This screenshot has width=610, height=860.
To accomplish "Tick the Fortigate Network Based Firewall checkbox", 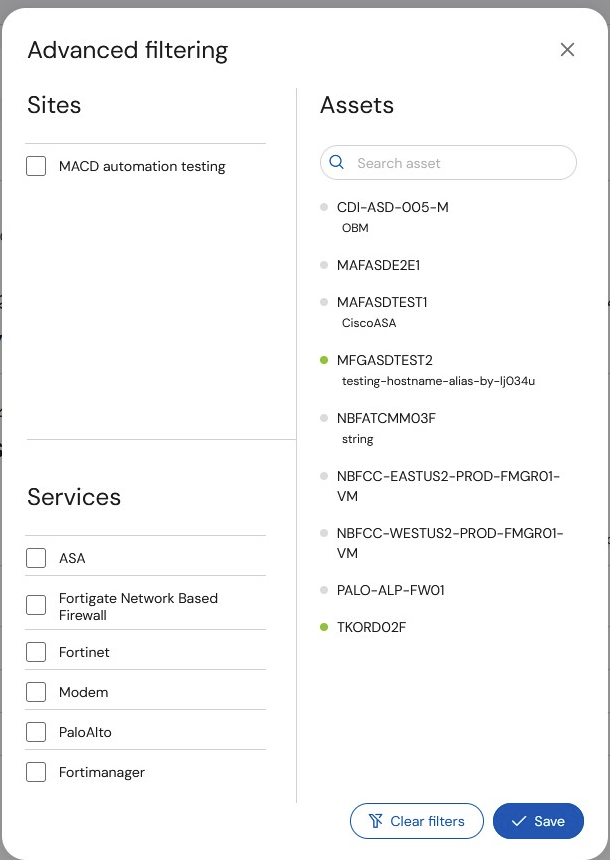I will pyautogui.click(x=36, y=605).
